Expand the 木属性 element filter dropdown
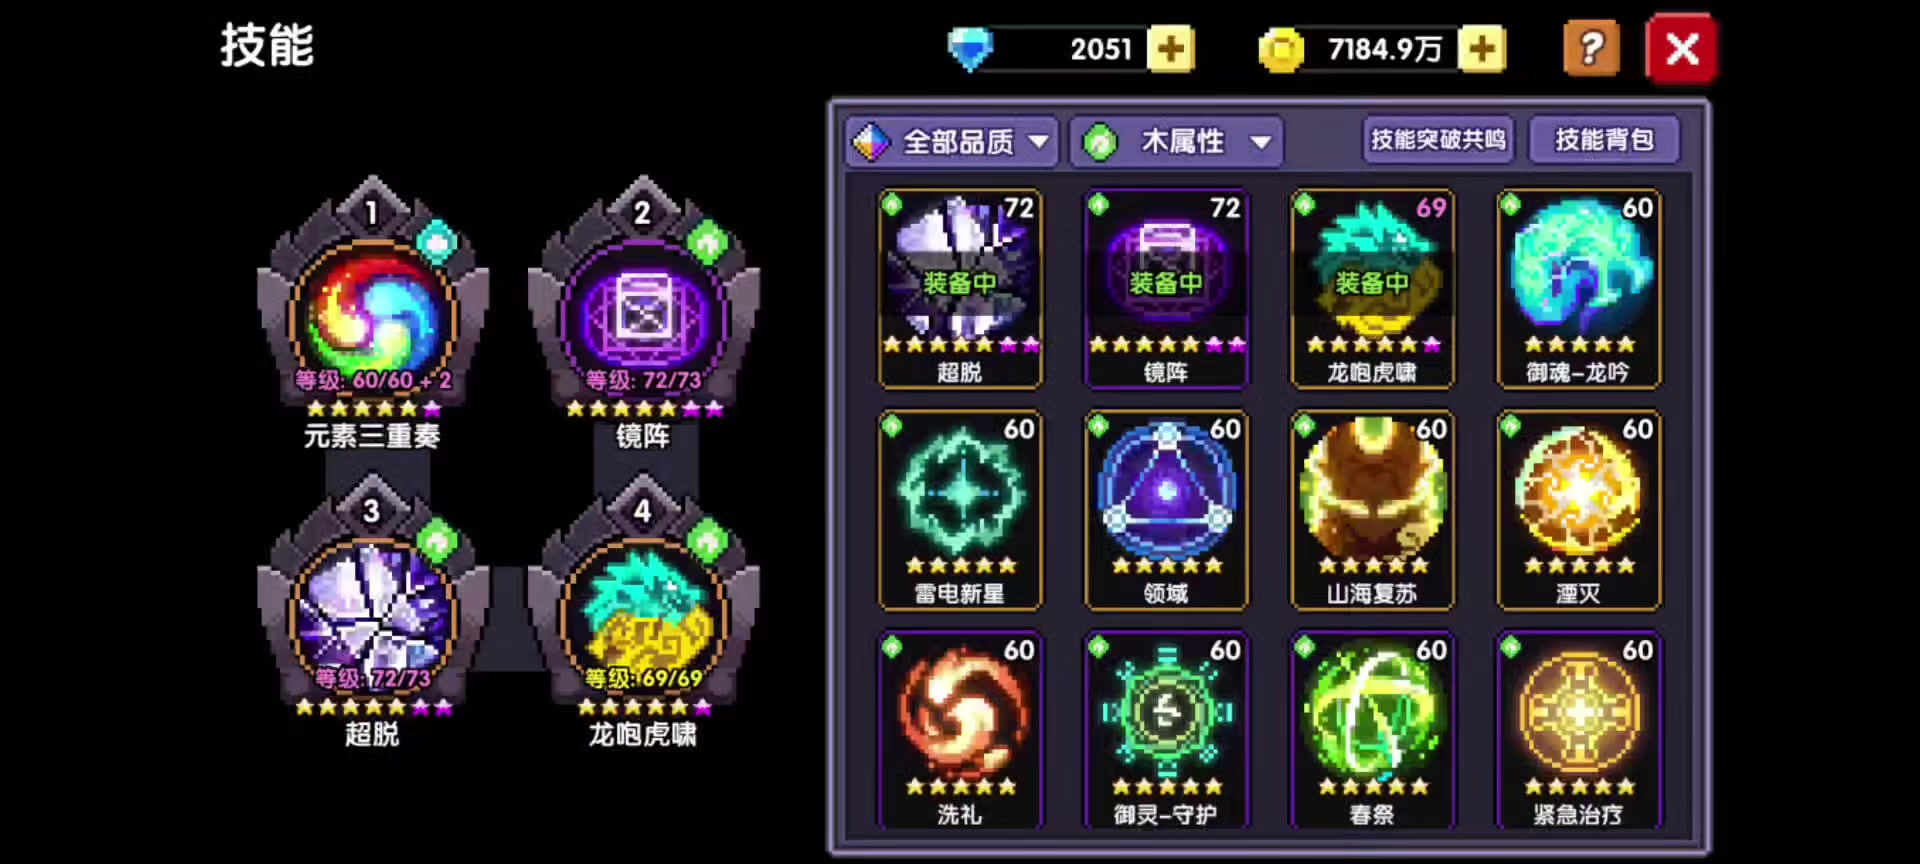Image resolution: width=1920 pixels, height=864 pixels. [1177, 142]
